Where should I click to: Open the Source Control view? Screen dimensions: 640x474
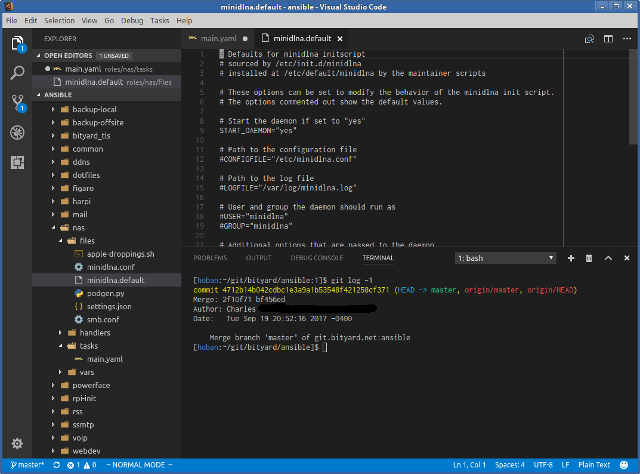tap(17, 102)
